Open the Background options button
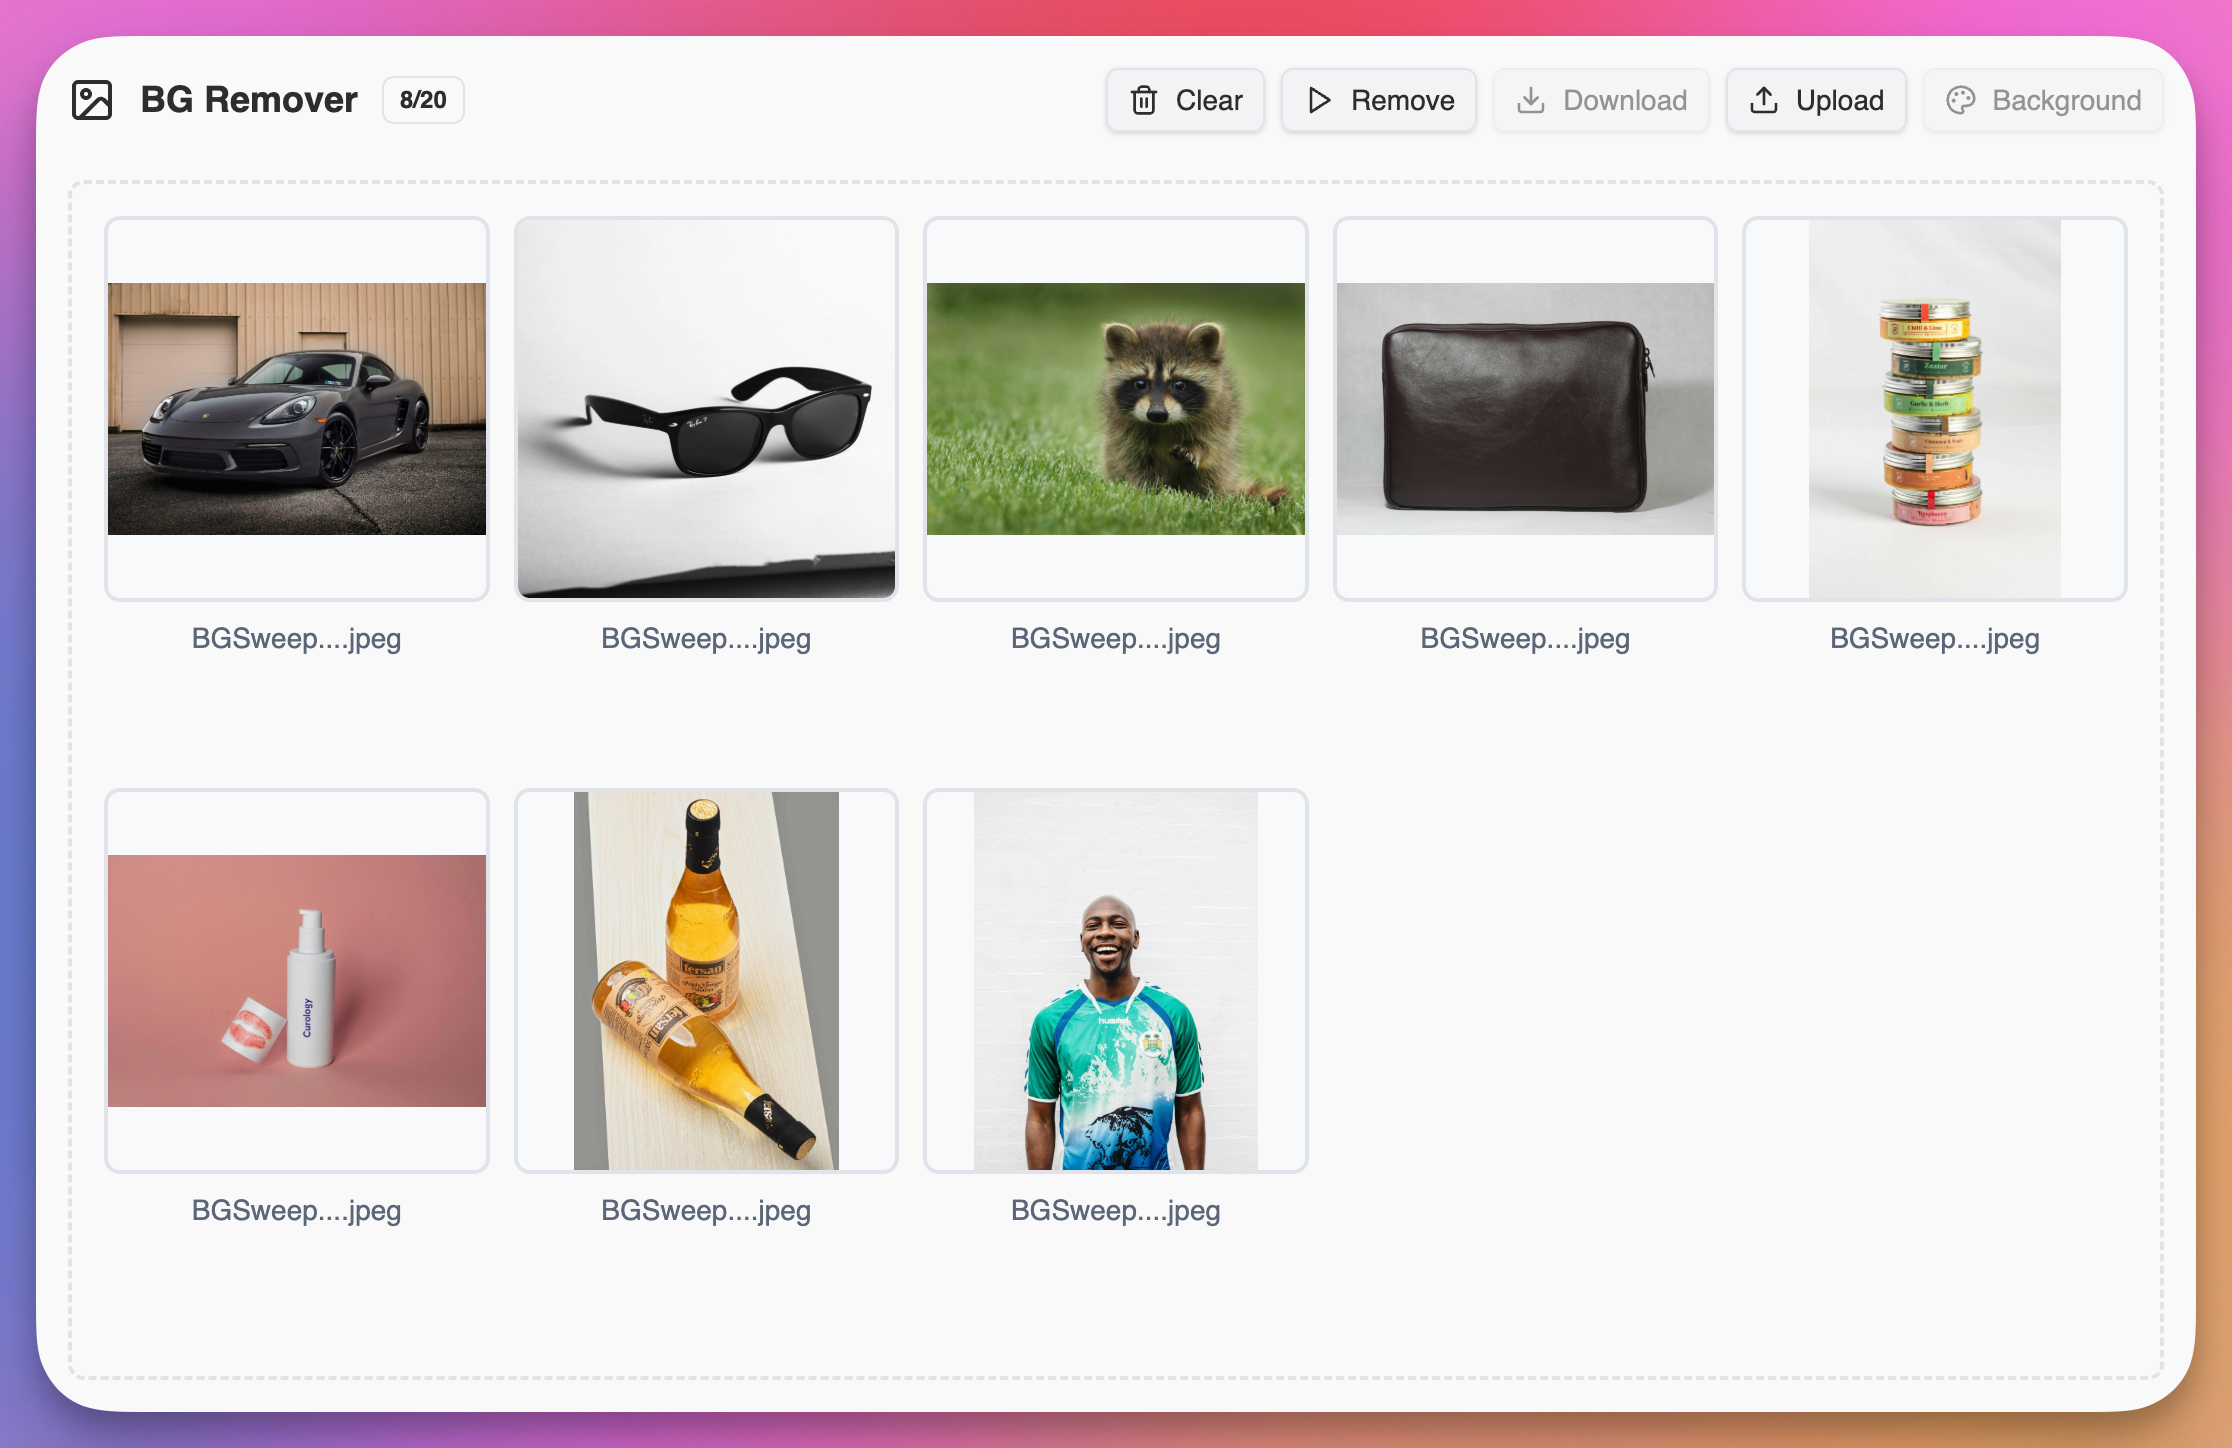 coord(2043,100)
